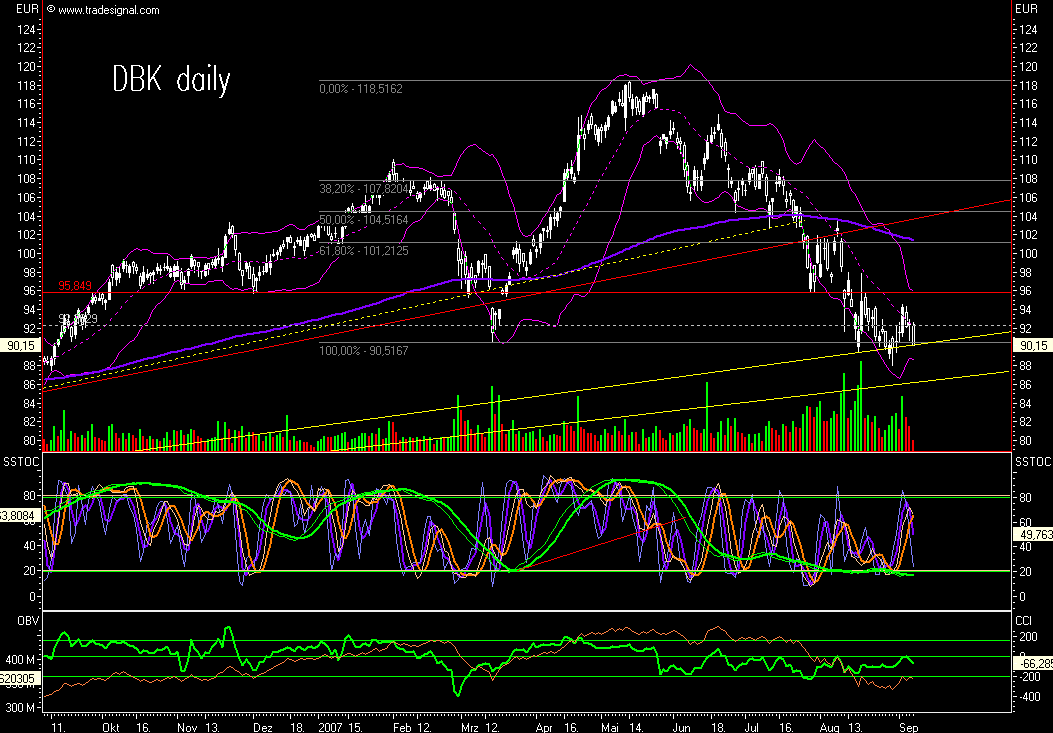Click the '-200' CCI axis label
Screen dimensions: 1053x733
click(1029, 677)
